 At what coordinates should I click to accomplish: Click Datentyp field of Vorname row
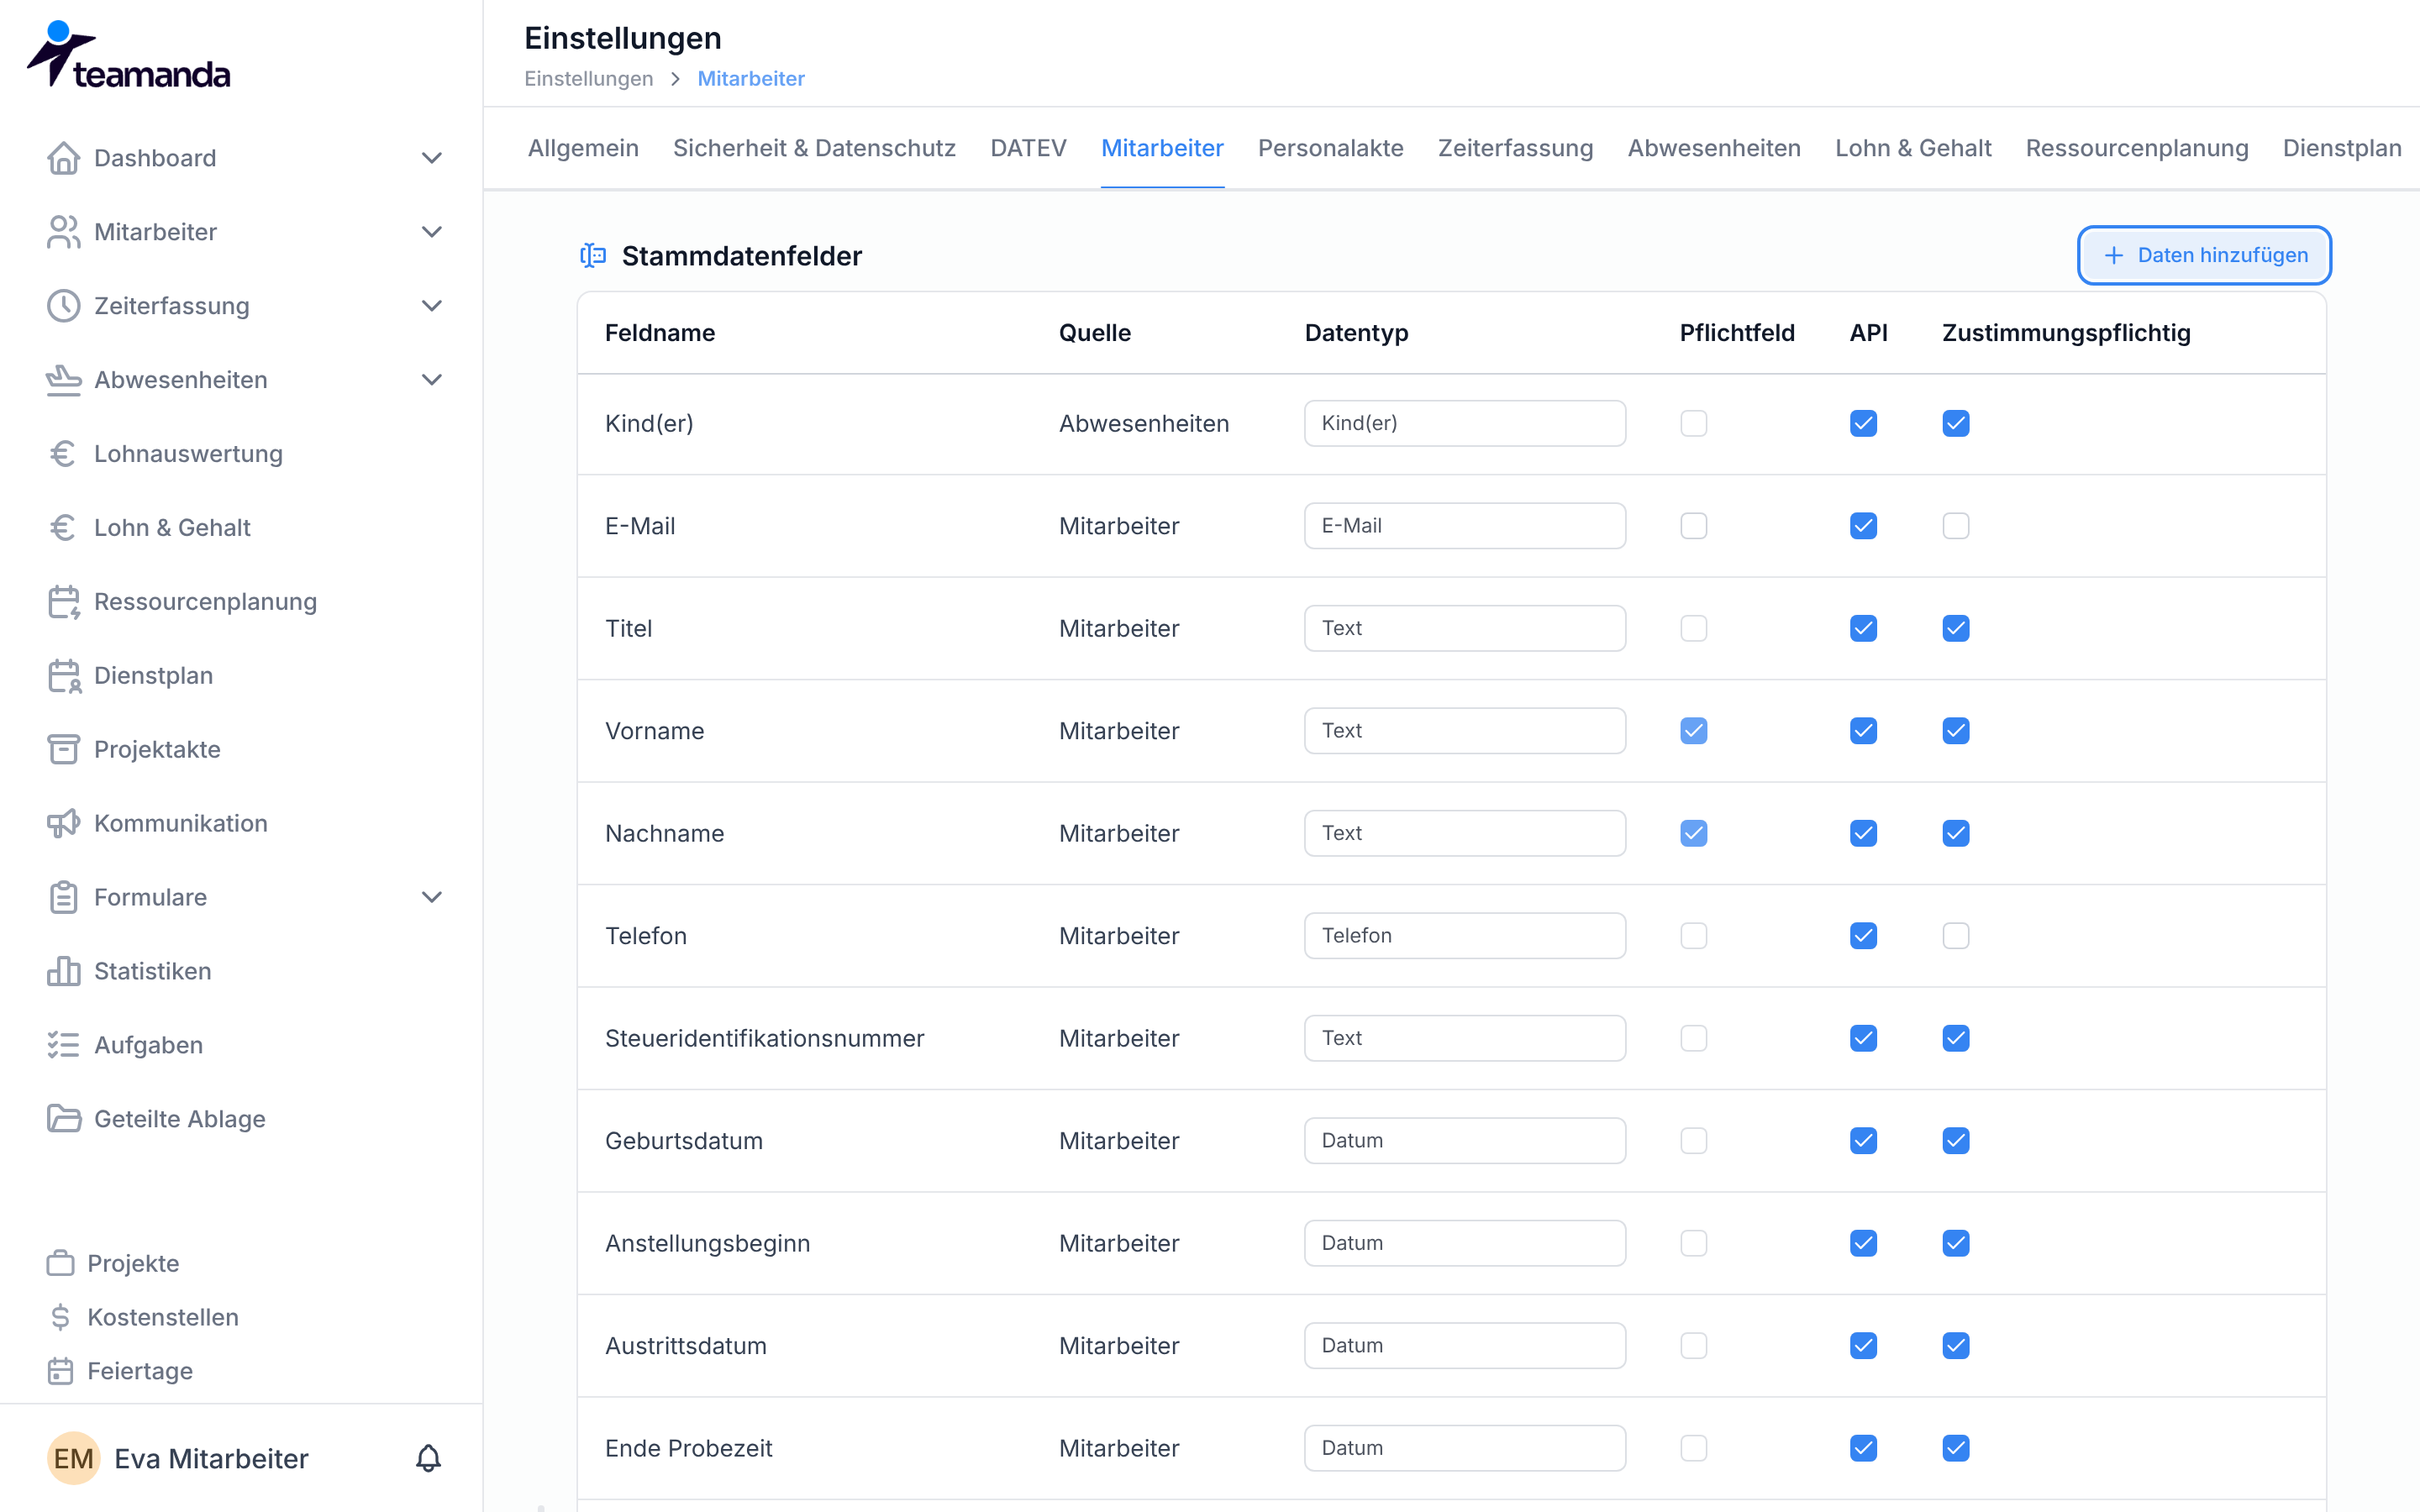click(1465, 731)
